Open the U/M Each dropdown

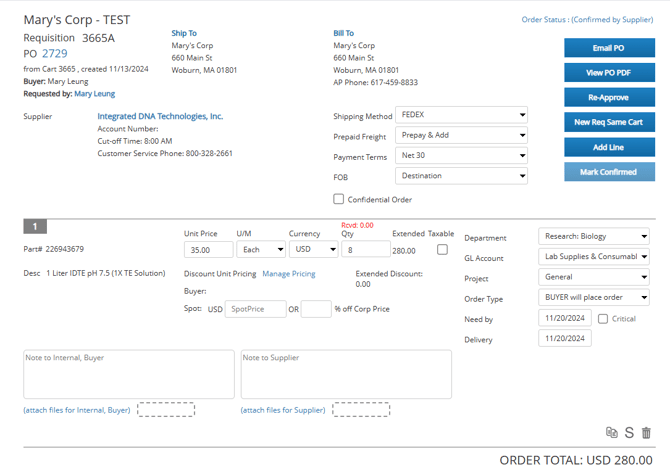point(261,249)
